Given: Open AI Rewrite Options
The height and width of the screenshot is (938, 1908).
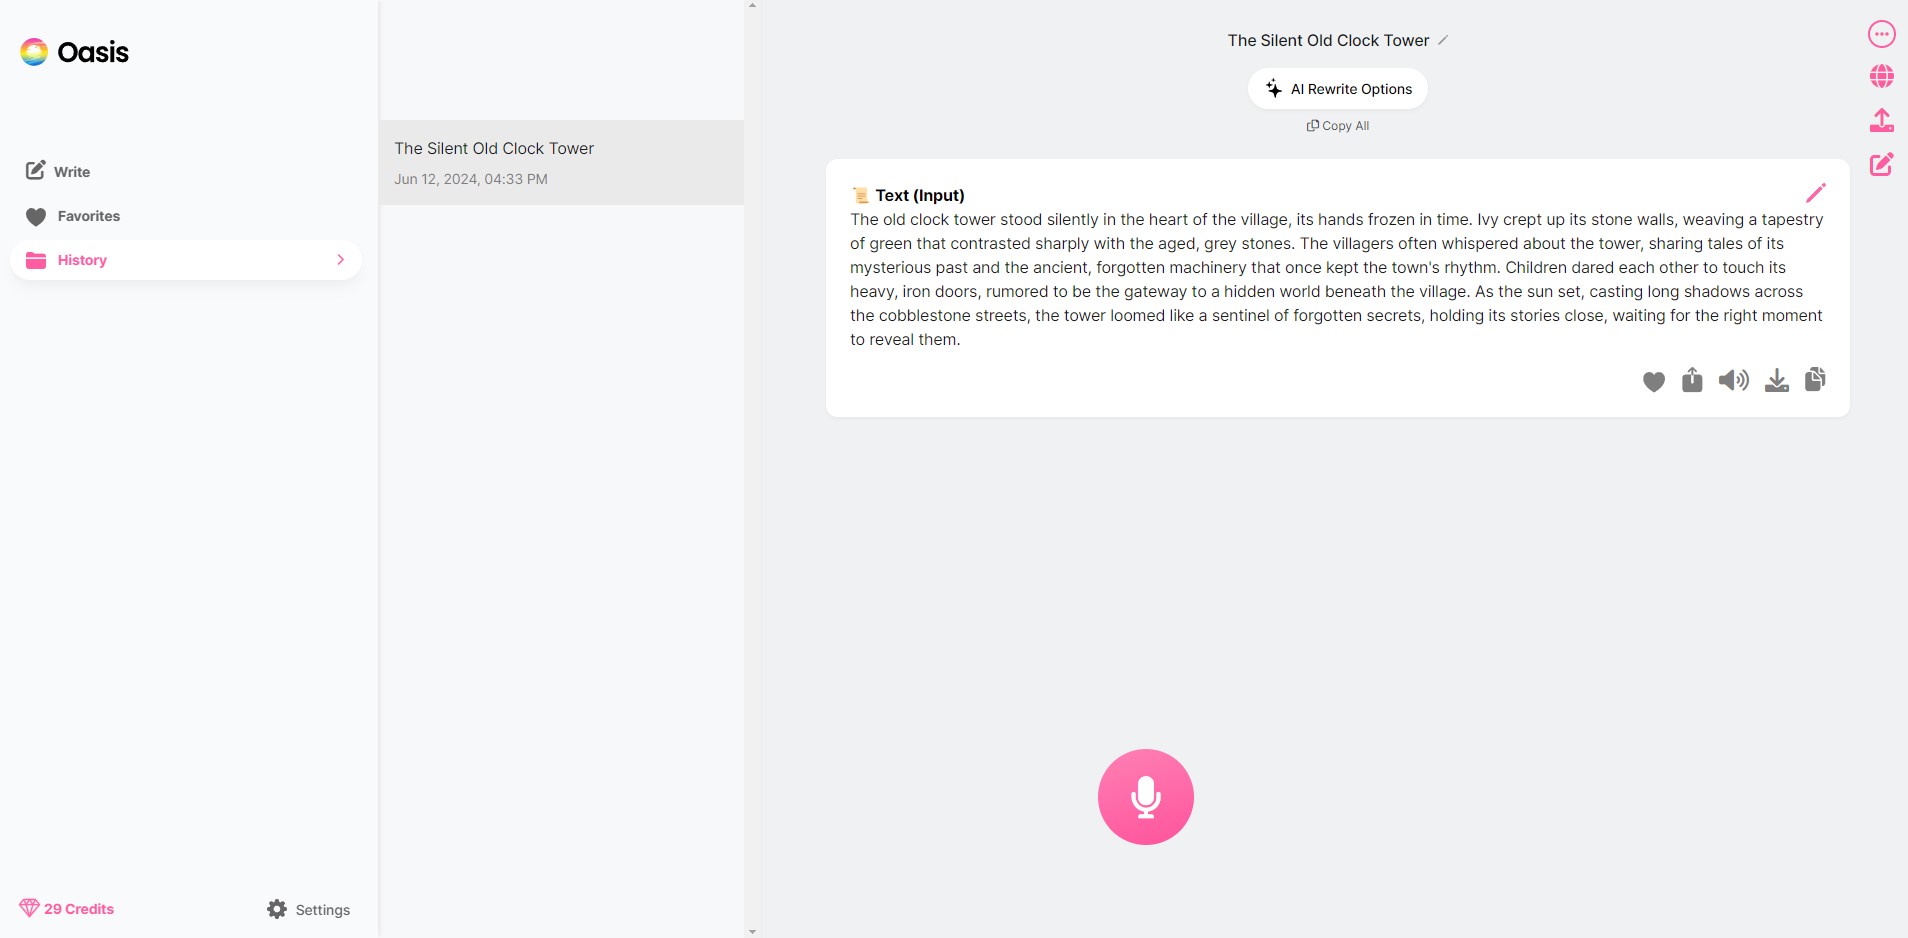Looking at the screenshot, I should [1338, 89].
